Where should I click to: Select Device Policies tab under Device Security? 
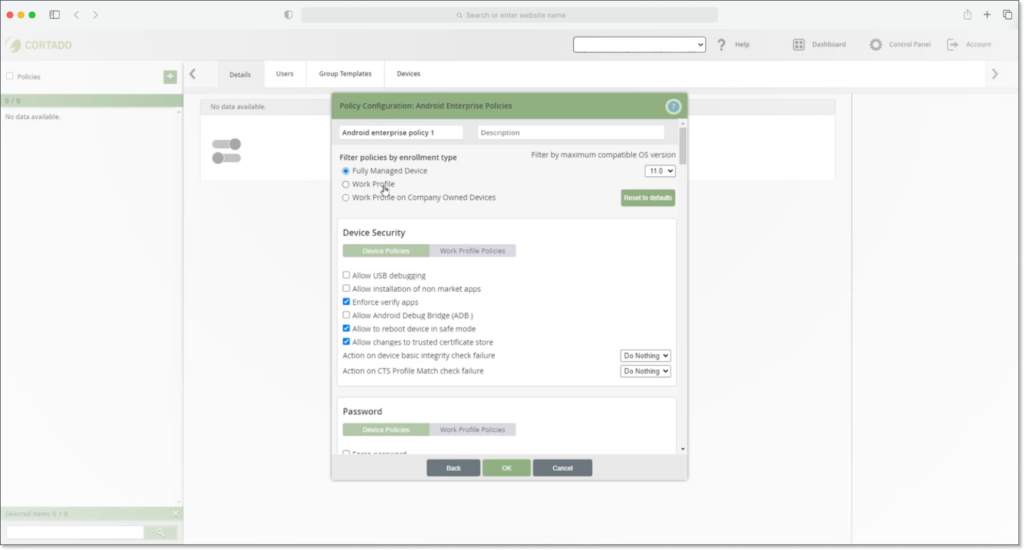[386, 251]
